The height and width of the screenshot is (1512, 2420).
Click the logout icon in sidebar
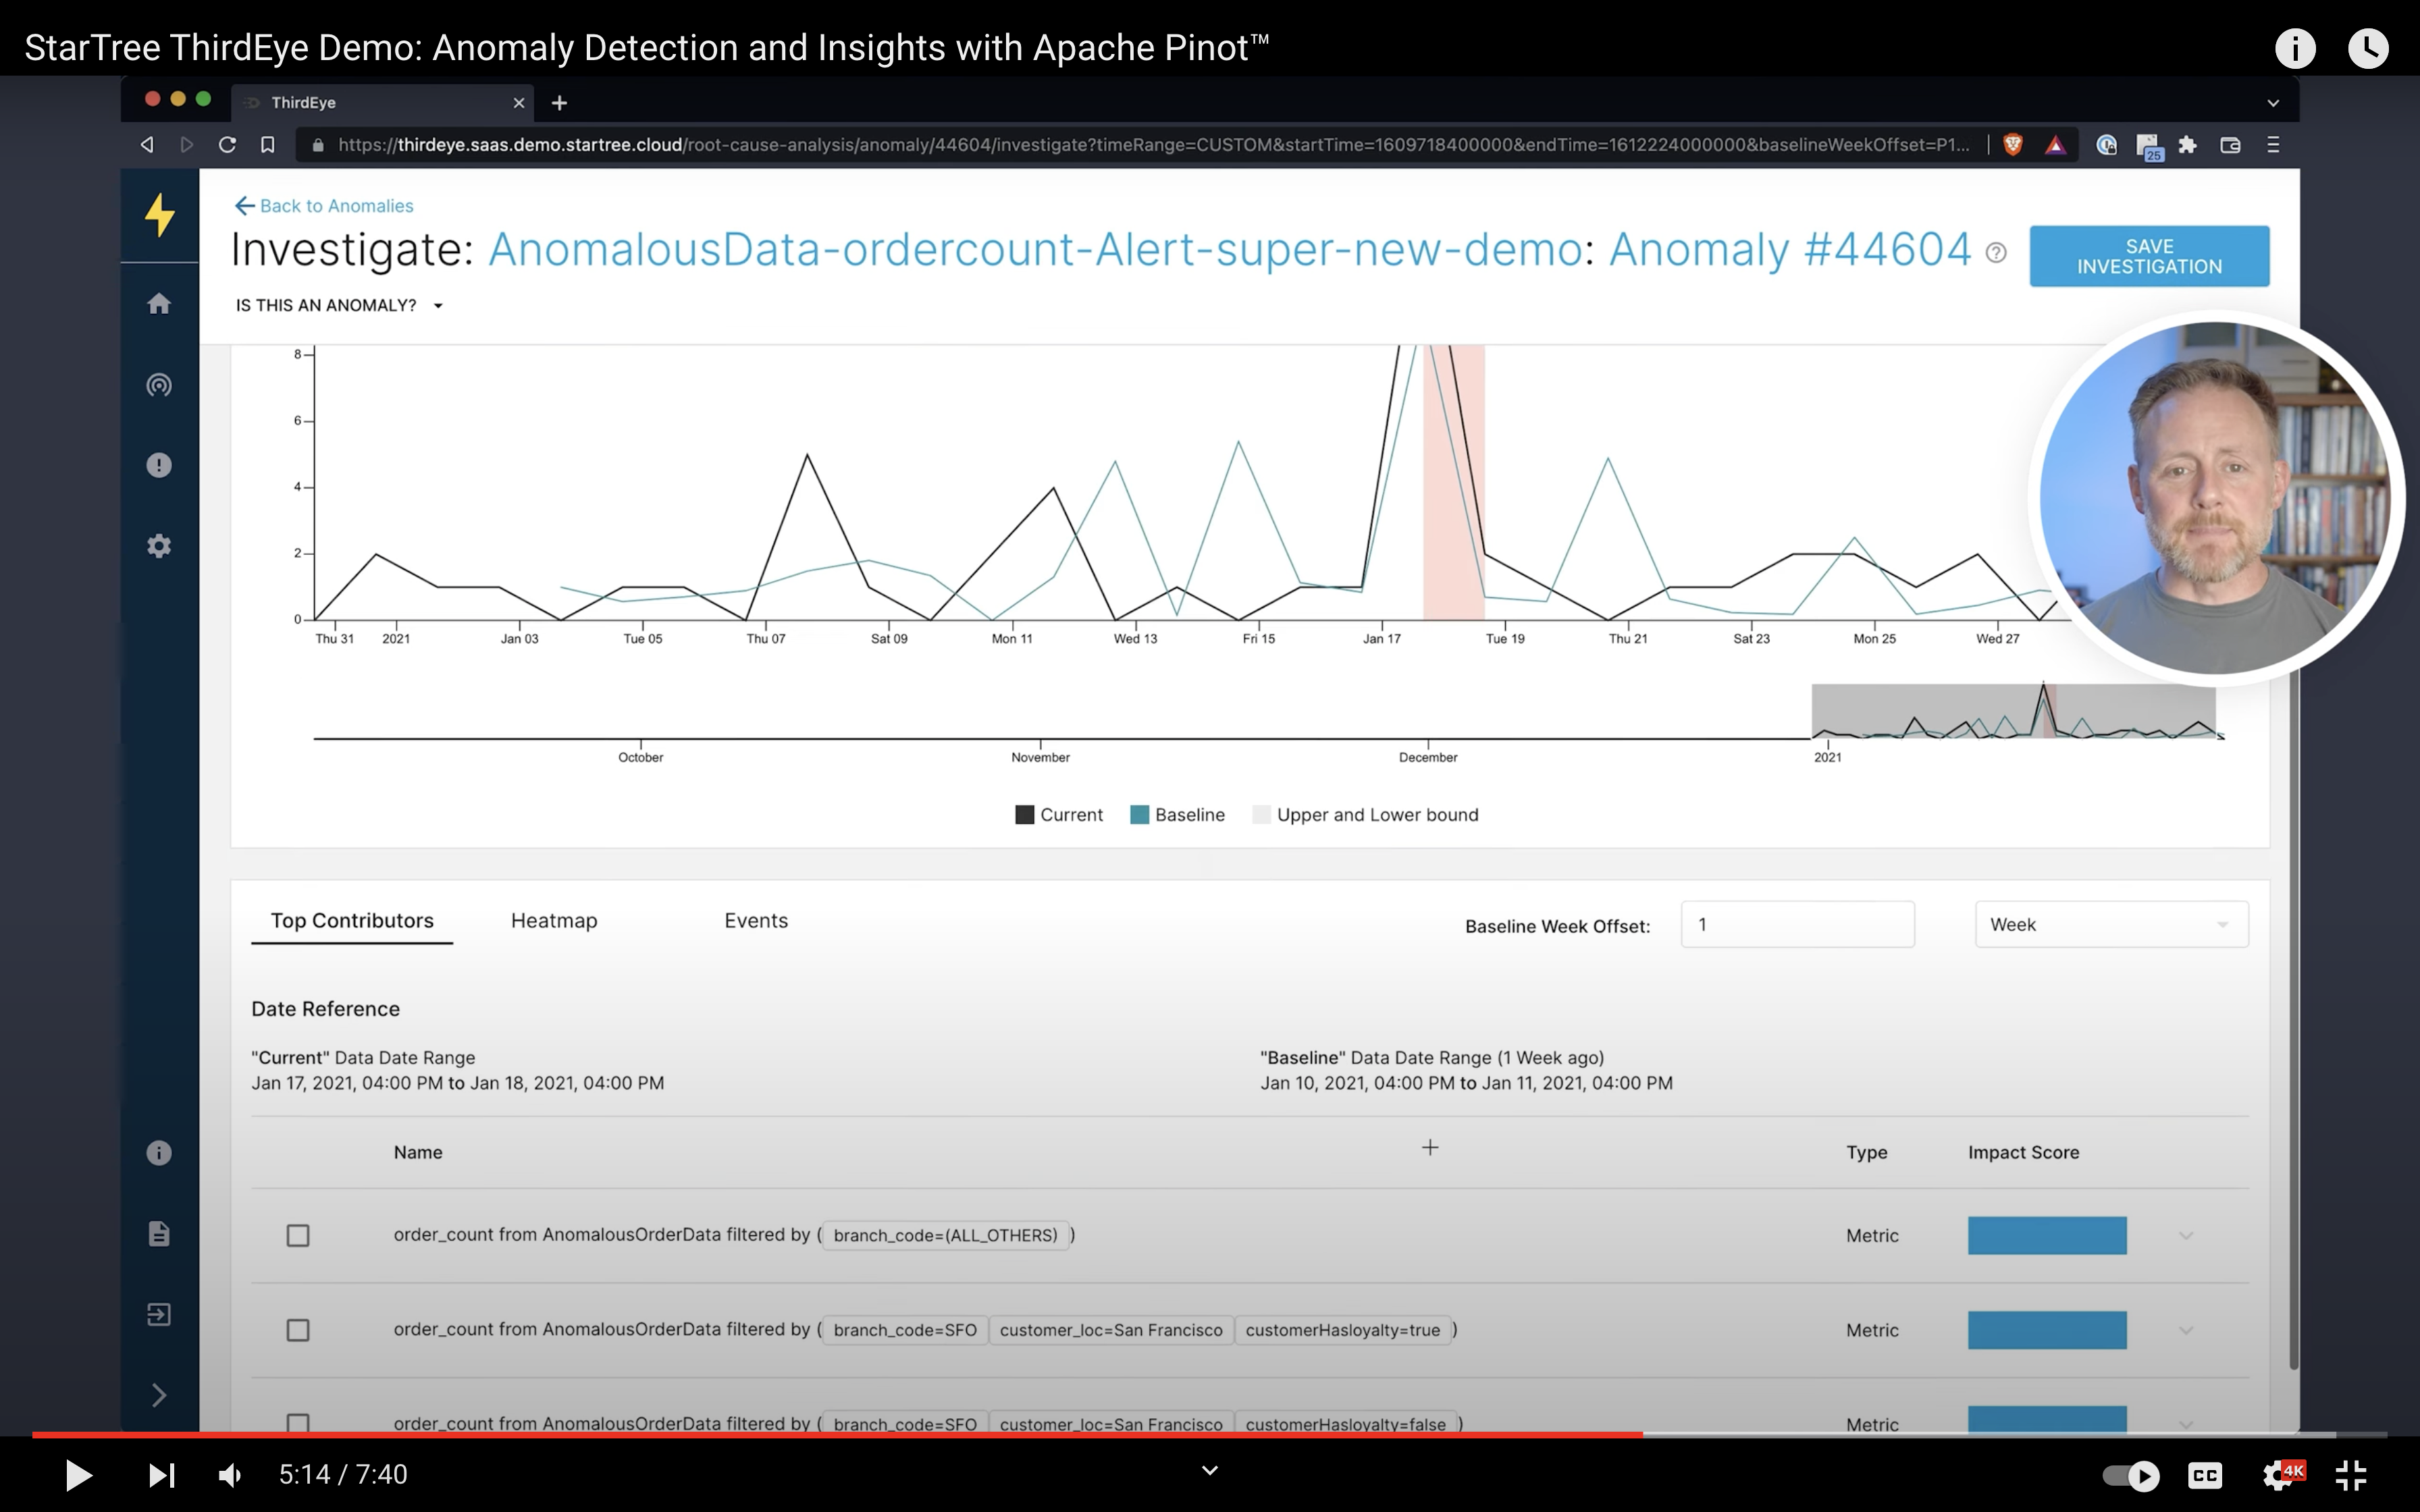pos(159,1314)
